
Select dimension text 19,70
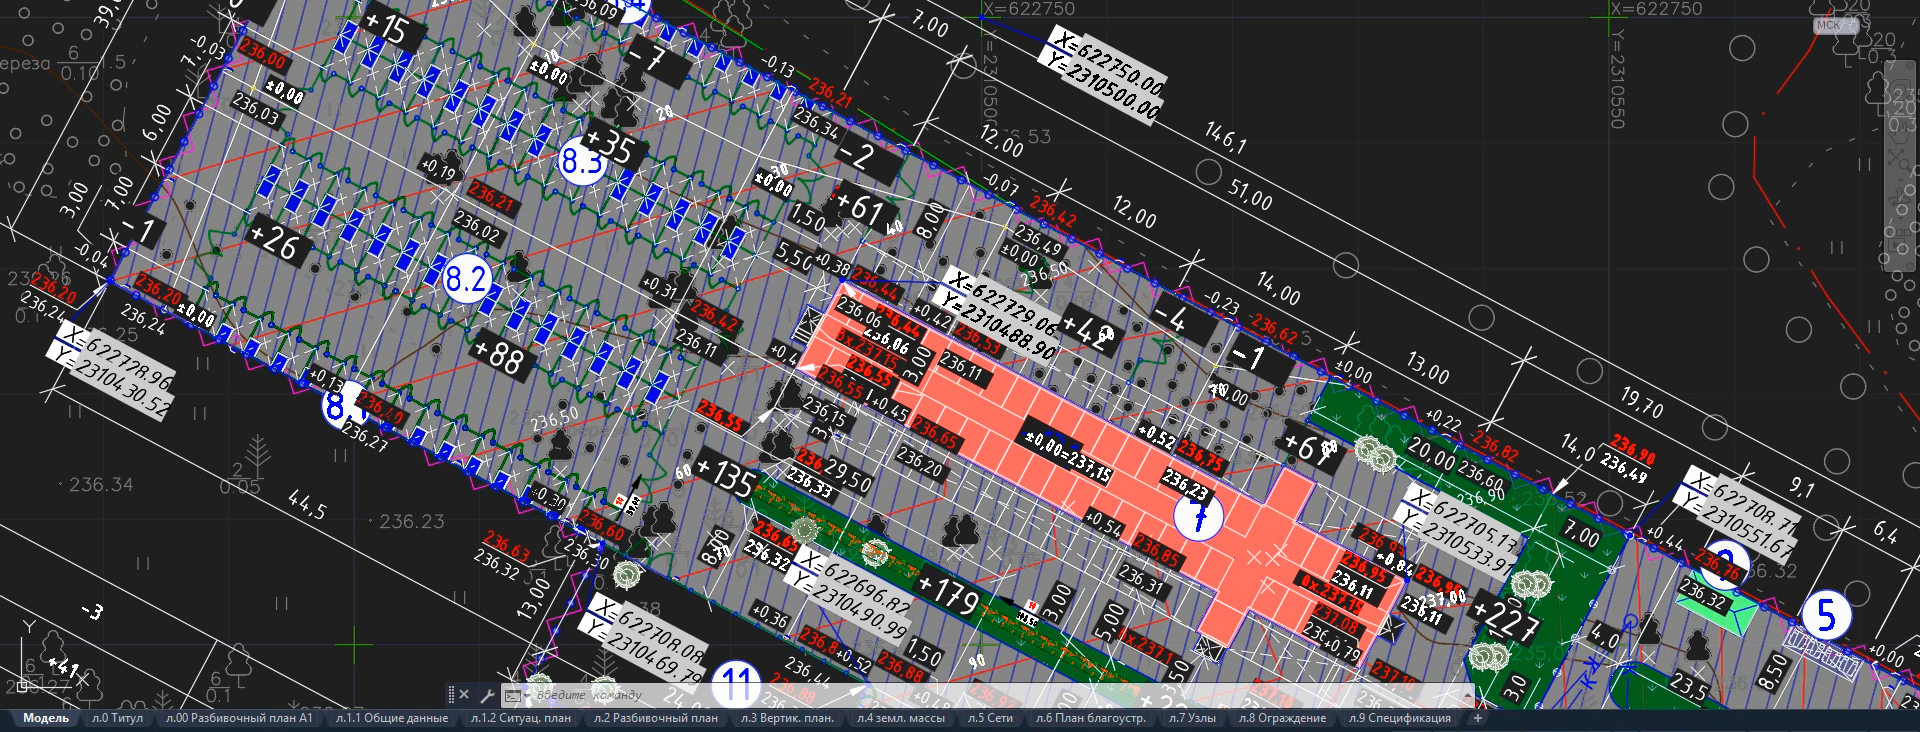(1641, 402)
